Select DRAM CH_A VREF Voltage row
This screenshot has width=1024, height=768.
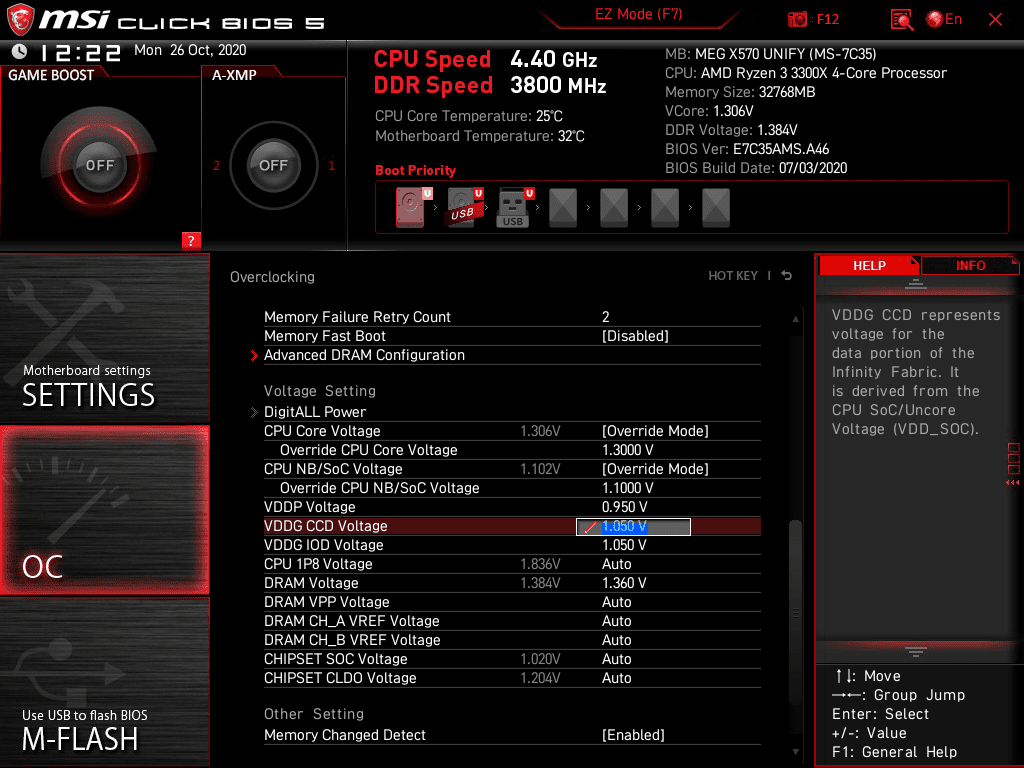point(512,620)
